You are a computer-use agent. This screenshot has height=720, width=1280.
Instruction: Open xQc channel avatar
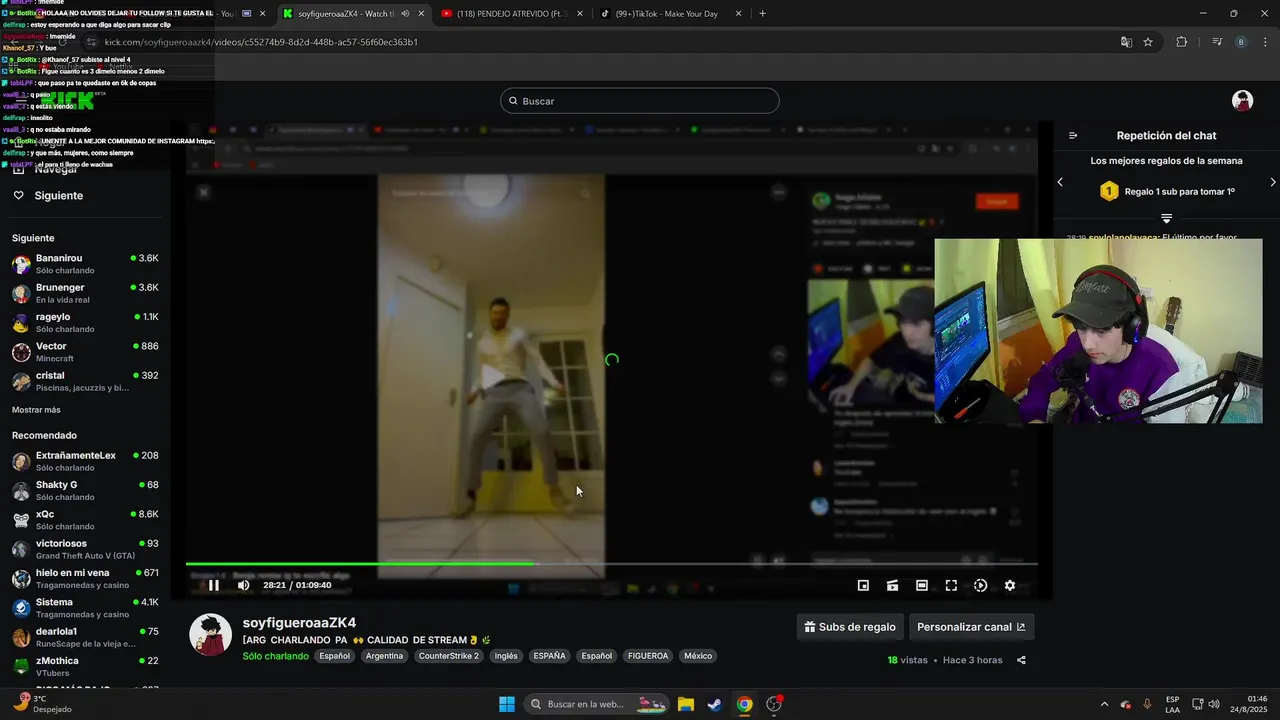click(x=21, y=520)
